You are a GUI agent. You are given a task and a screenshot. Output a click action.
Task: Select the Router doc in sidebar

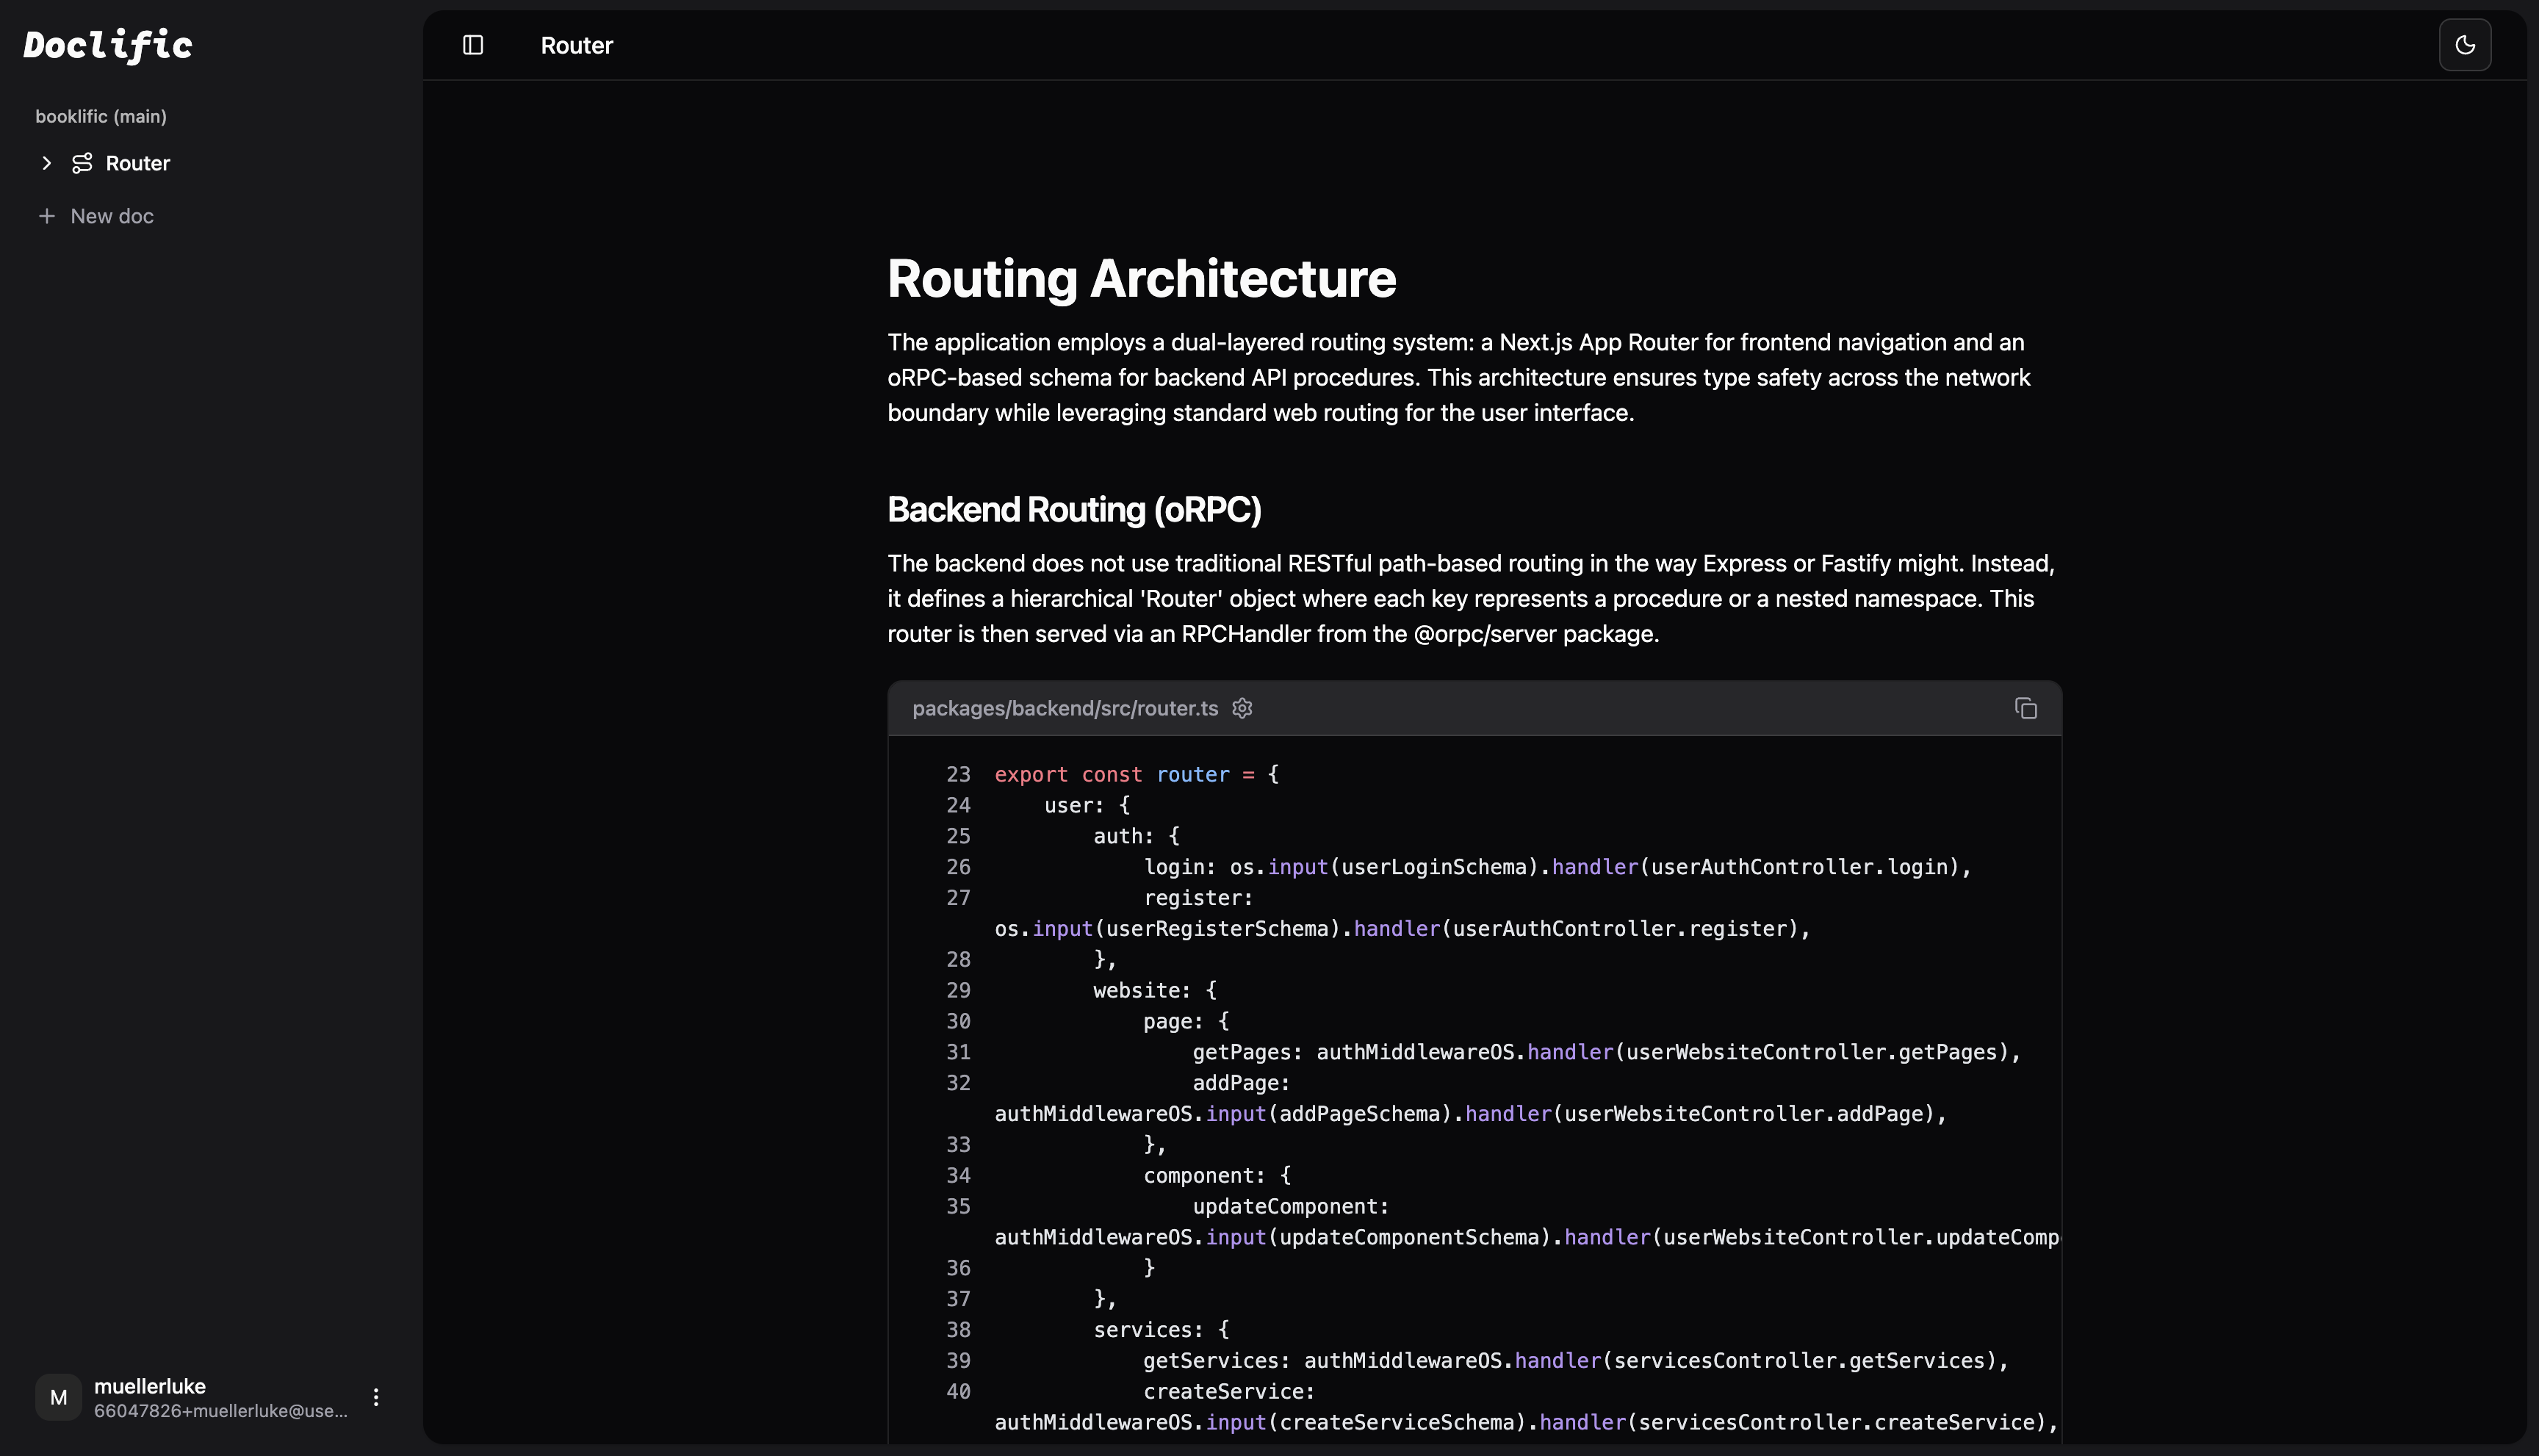tap(138, 163)
